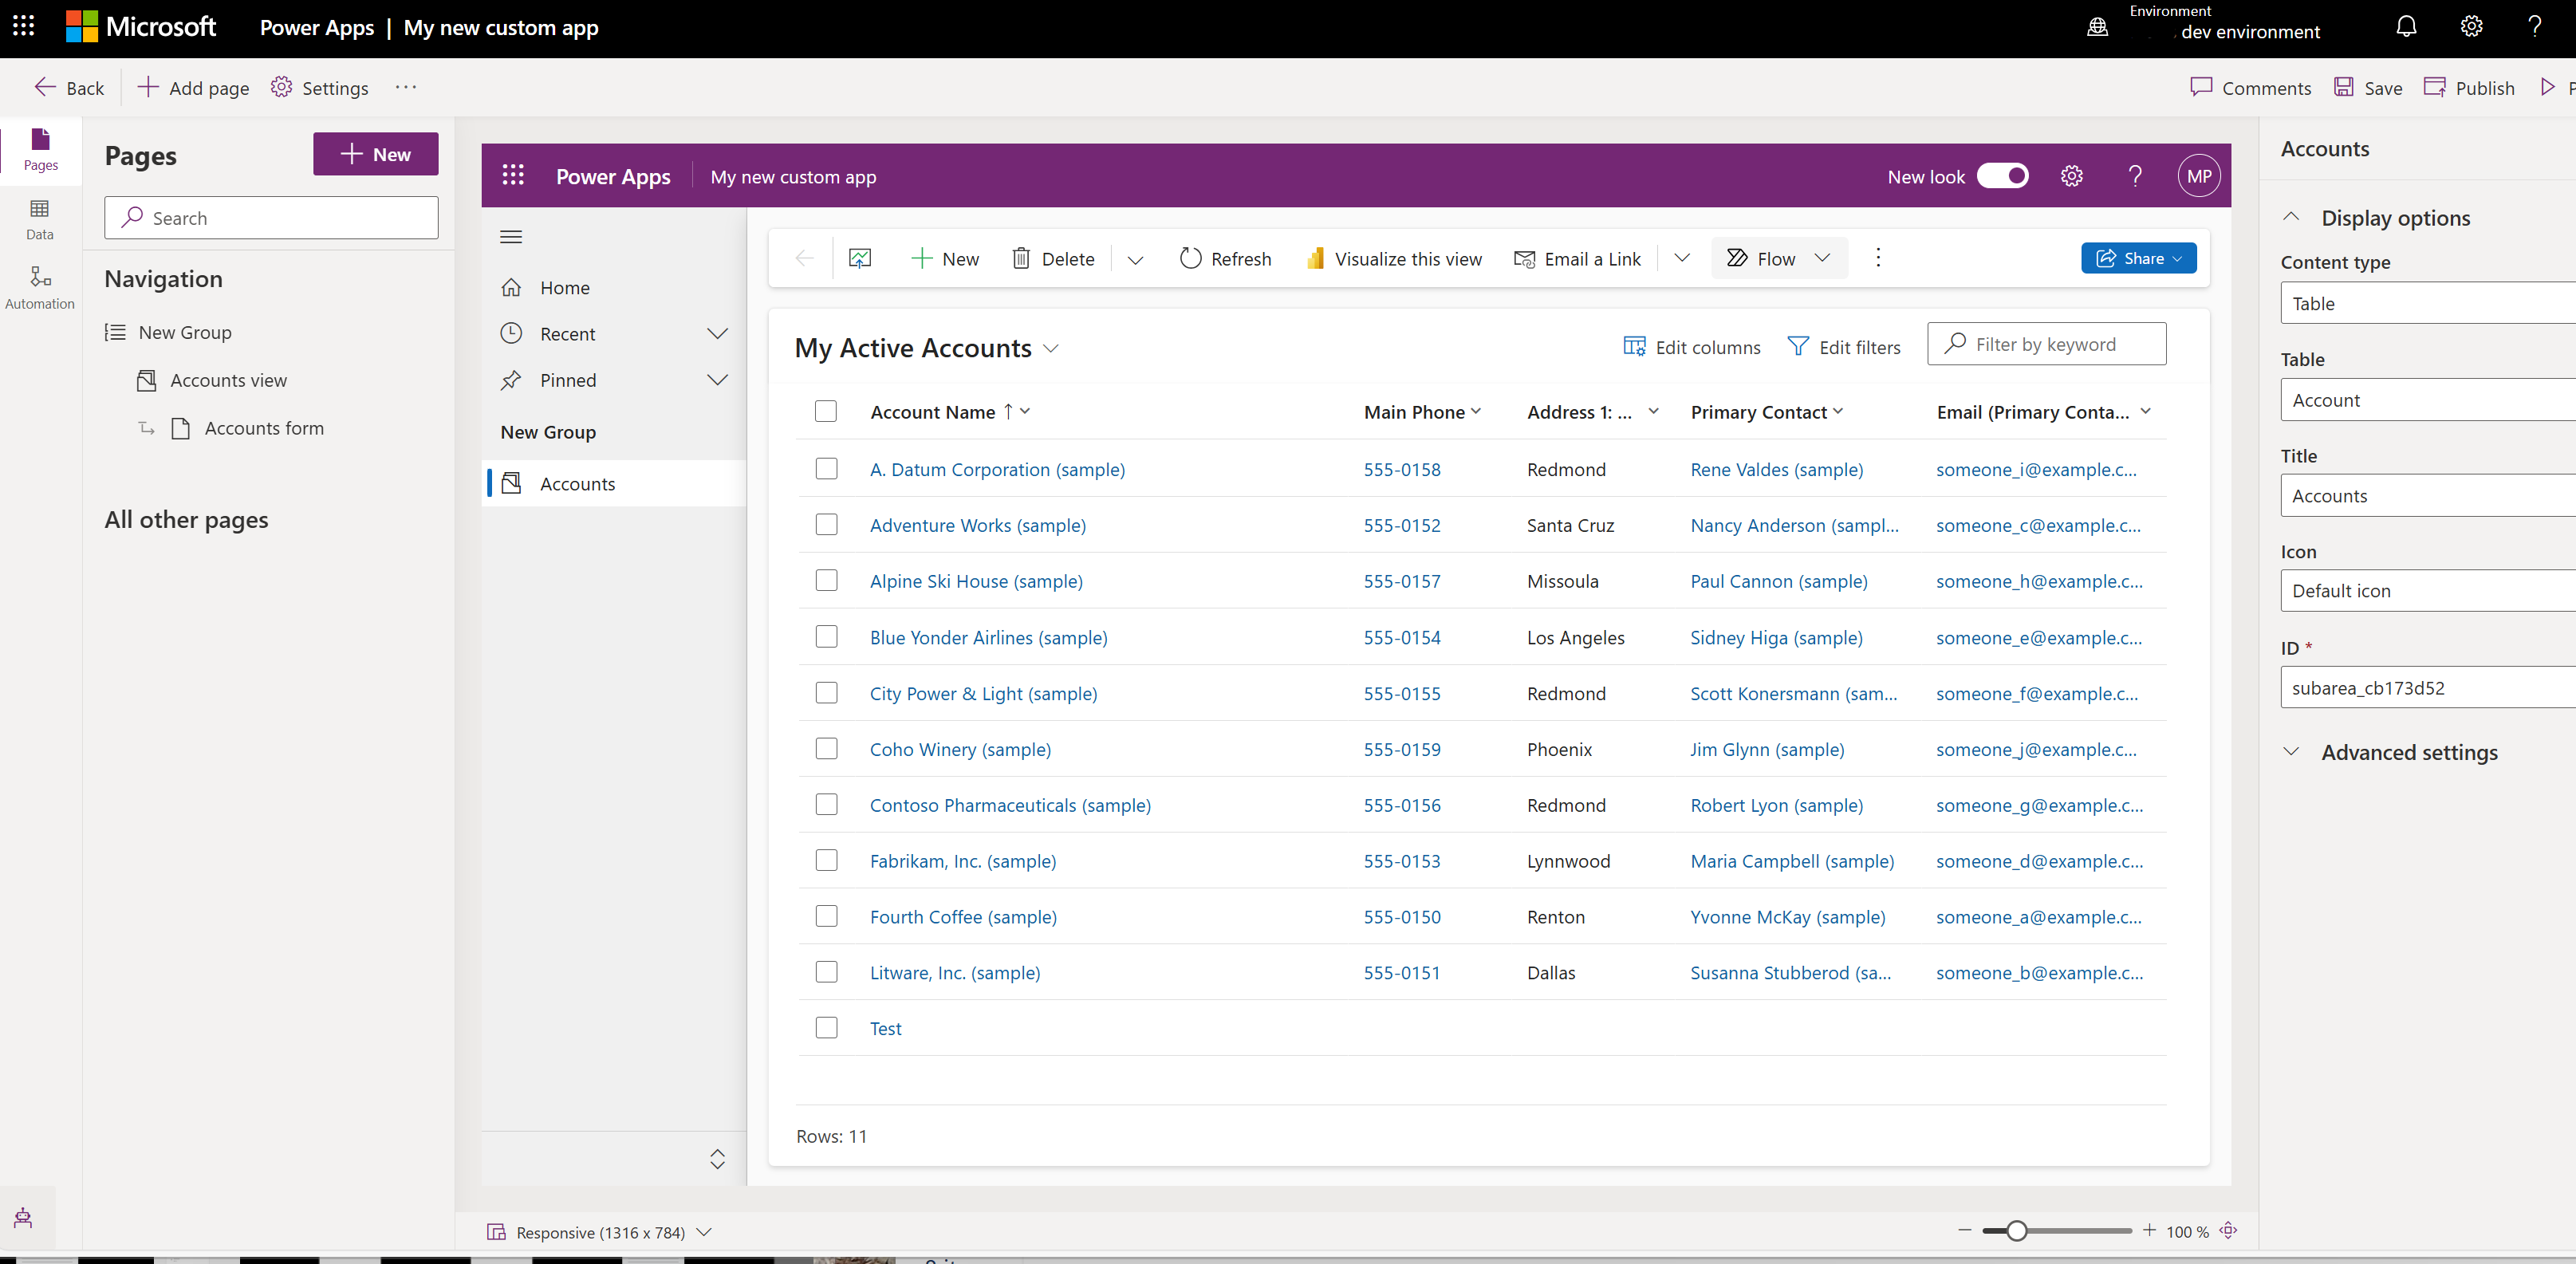Image resolution: width=2576 pixels, height=1264 pixels.
Task: Click the Home navigation menu item
Action: 565,288
